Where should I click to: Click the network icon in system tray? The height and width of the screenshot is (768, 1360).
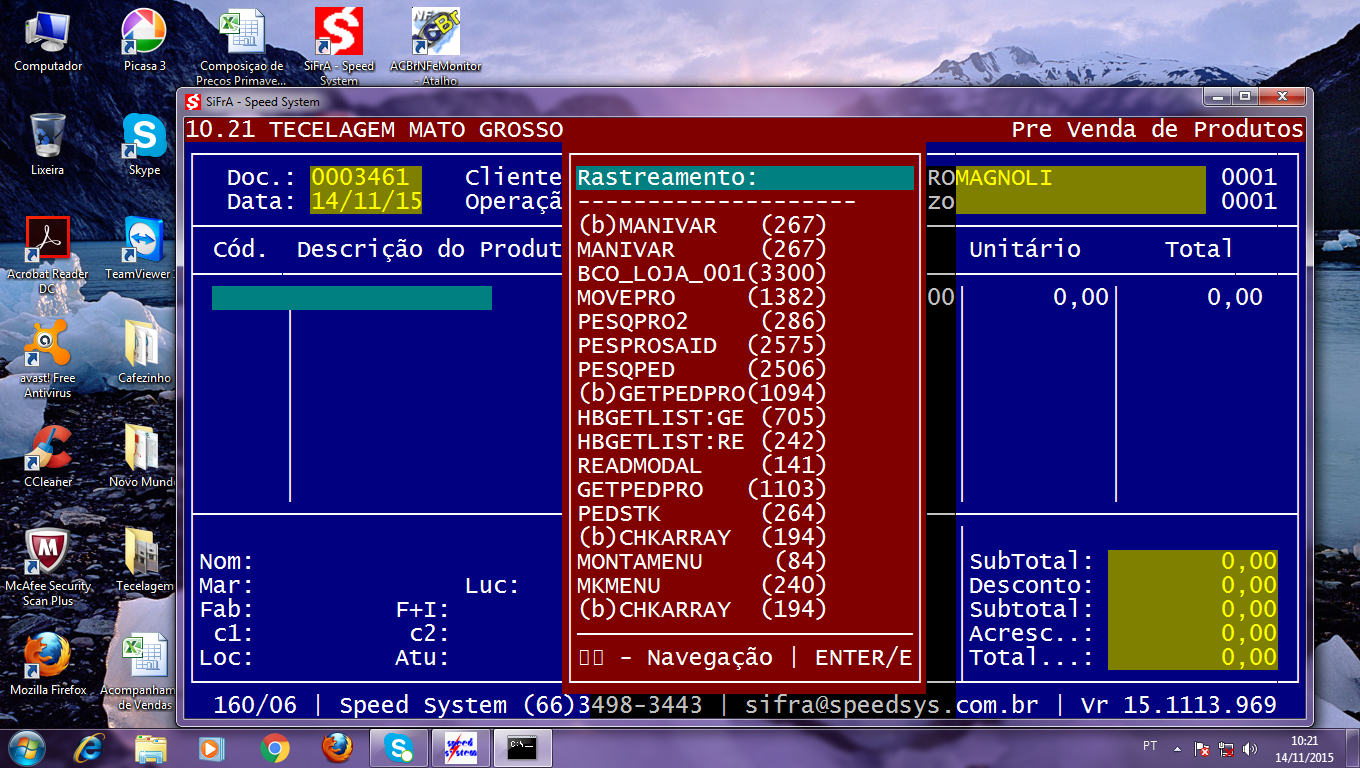point(1226,748)
